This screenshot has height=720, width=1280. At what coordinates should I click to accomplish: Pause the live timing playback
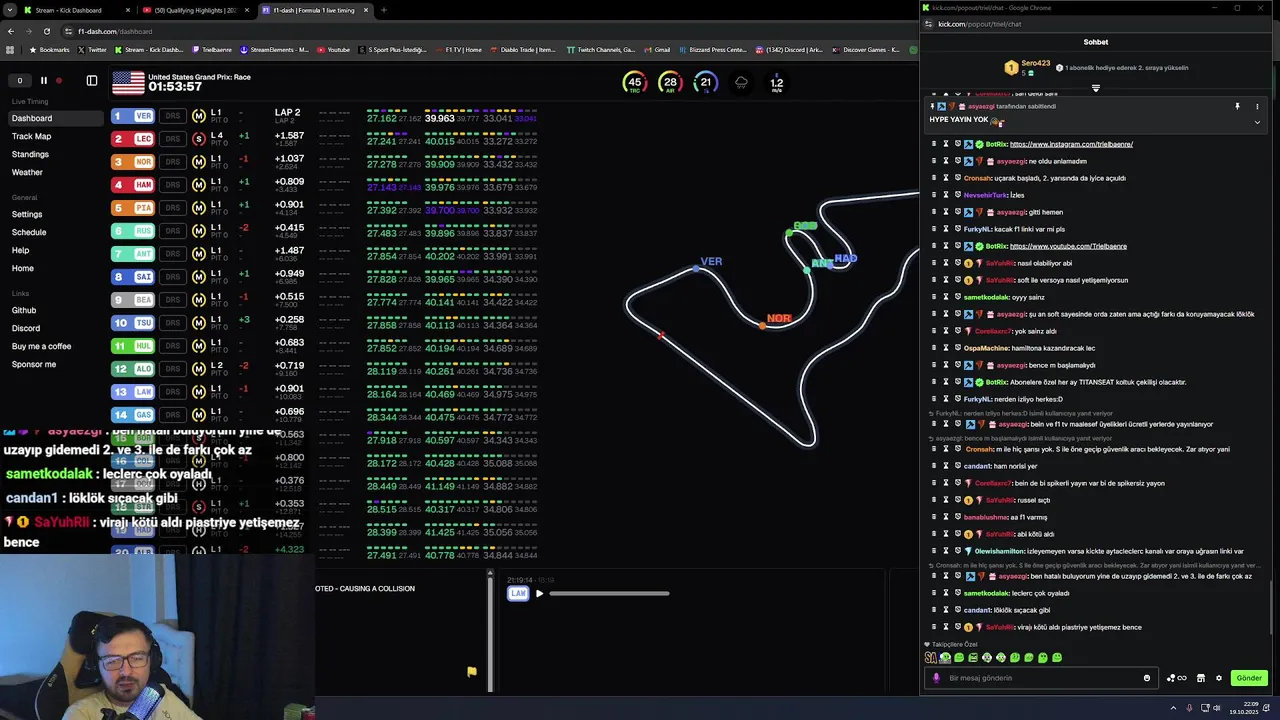click(43, 80)
